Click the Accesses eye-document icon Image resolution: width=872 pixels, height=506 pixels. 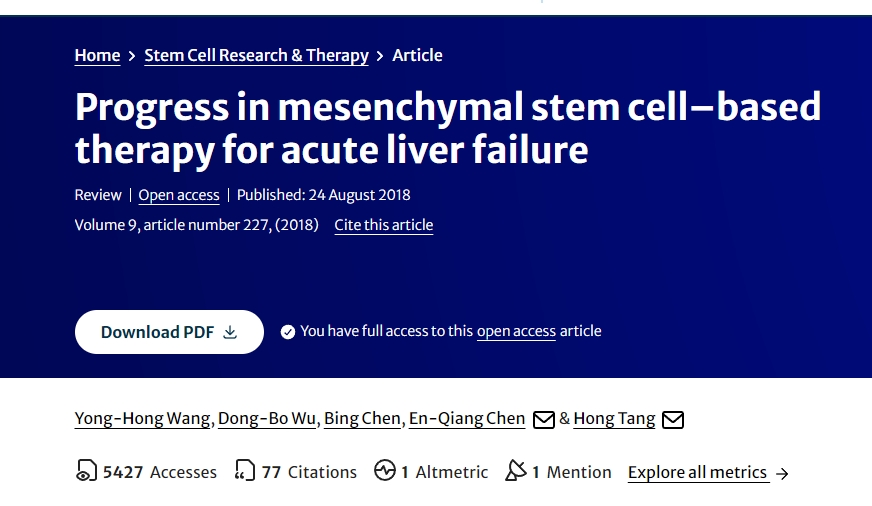pos(86,472)
